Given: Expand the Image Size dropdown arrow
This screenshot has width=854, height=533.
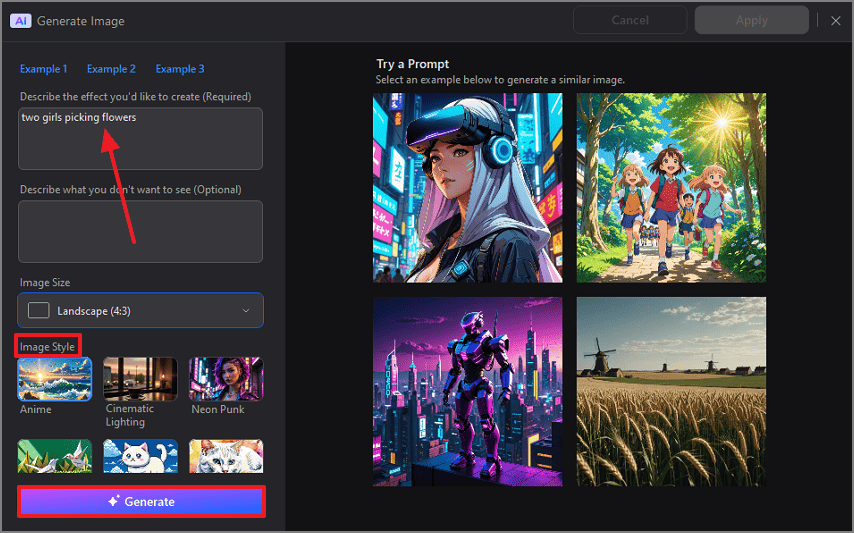Looking at the screenshot, I should pyautogui.click(x=246, y=311).
